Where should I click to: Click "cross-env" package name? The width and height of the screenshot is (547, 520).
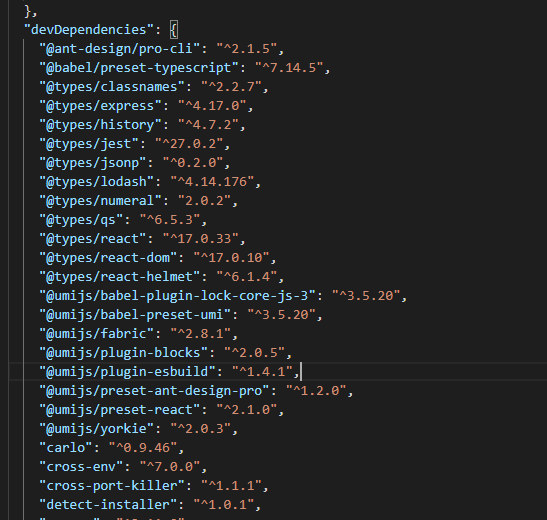(81, 467)
